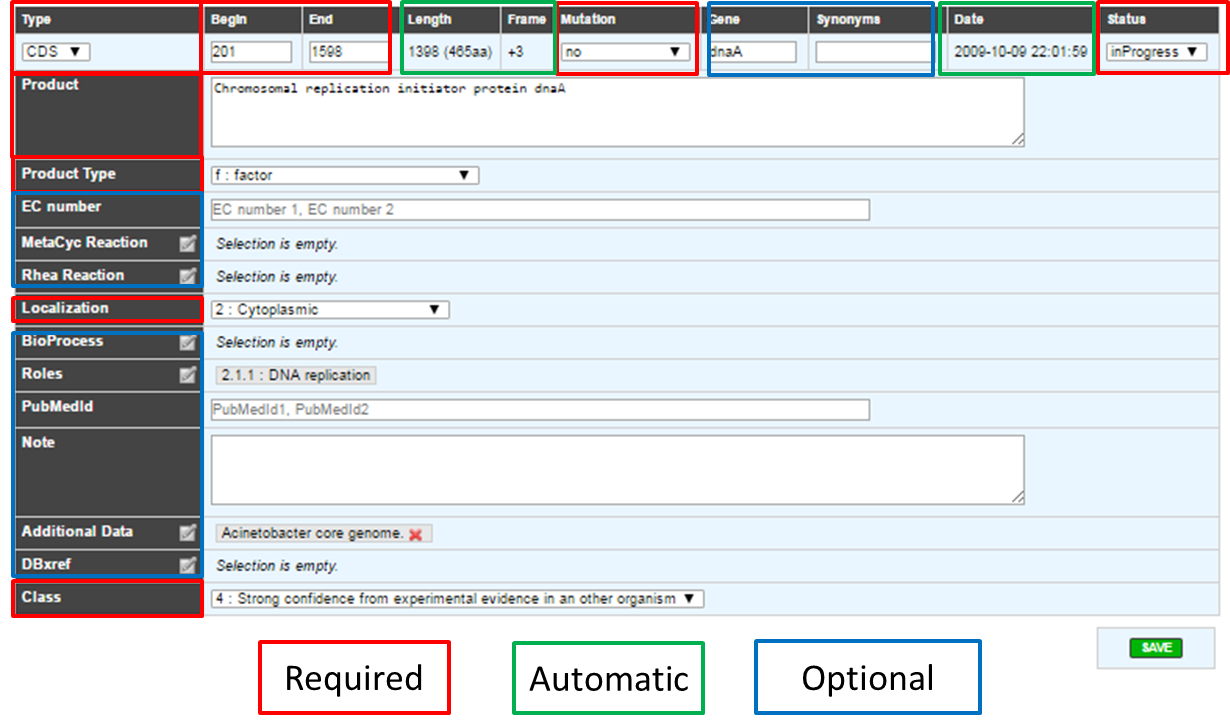Open the Mutation dropdown
The image size is (1230, 724).
click(x=624, y=52)
